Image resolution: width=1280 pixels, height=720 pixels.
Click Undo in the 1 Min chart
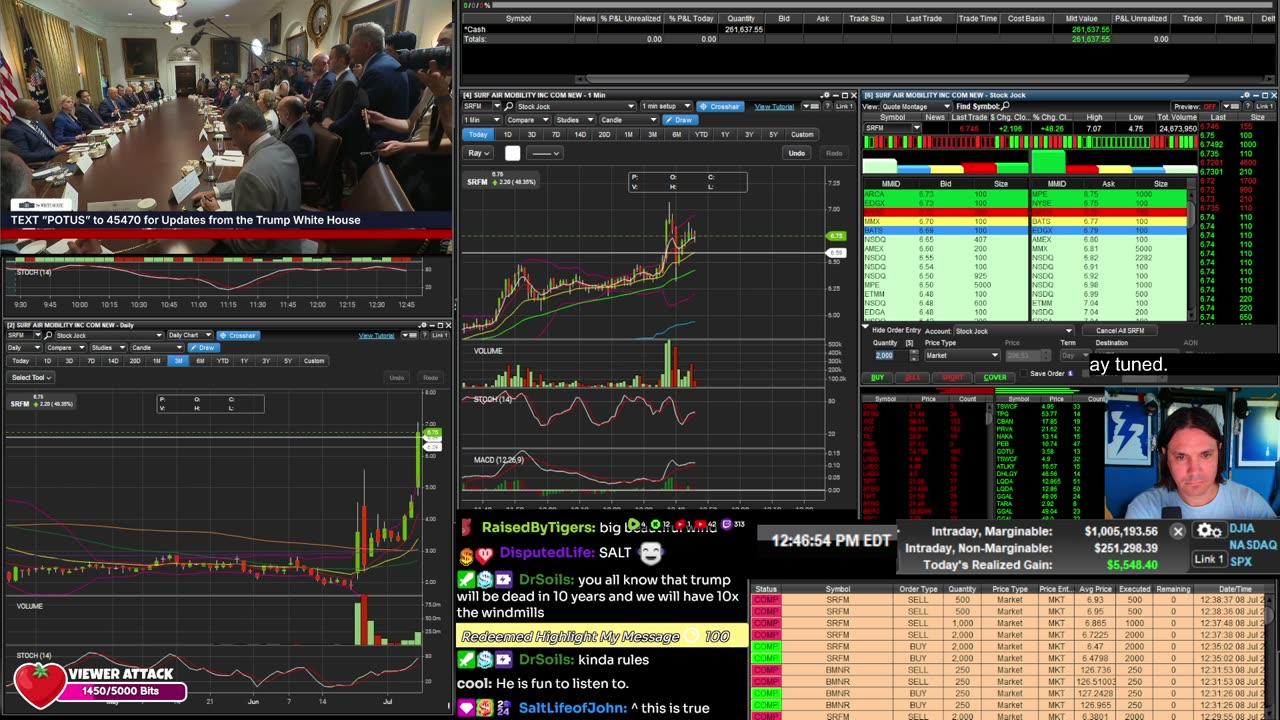point(797,153)
